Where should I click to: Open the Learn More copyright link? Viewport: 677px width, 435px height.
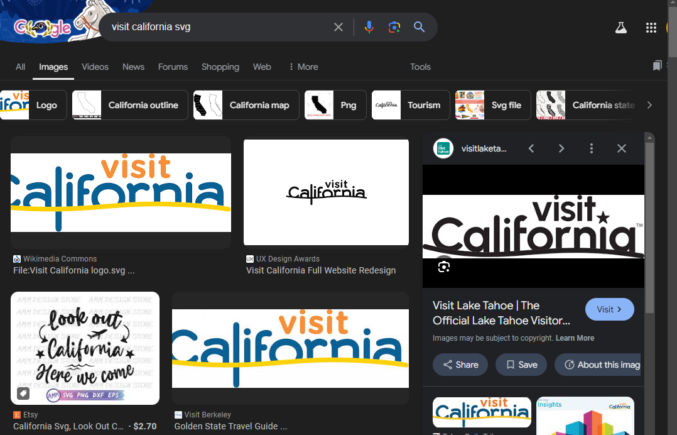[575, 338]
